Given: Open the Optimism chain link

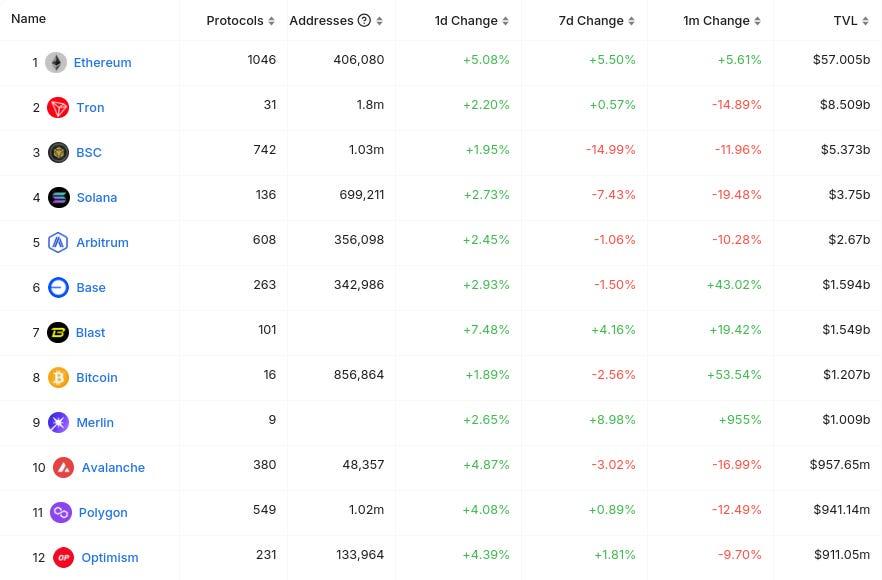Looking at the screenshot, I should click(x=109, y=557).
